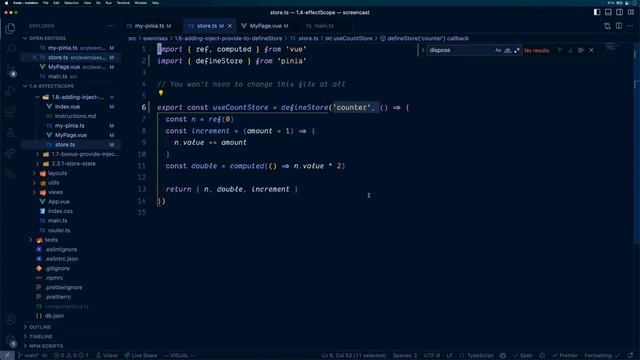The image size is (640, 360).
Task: Go to next match in find widget
Action: [x=570, y=50]
